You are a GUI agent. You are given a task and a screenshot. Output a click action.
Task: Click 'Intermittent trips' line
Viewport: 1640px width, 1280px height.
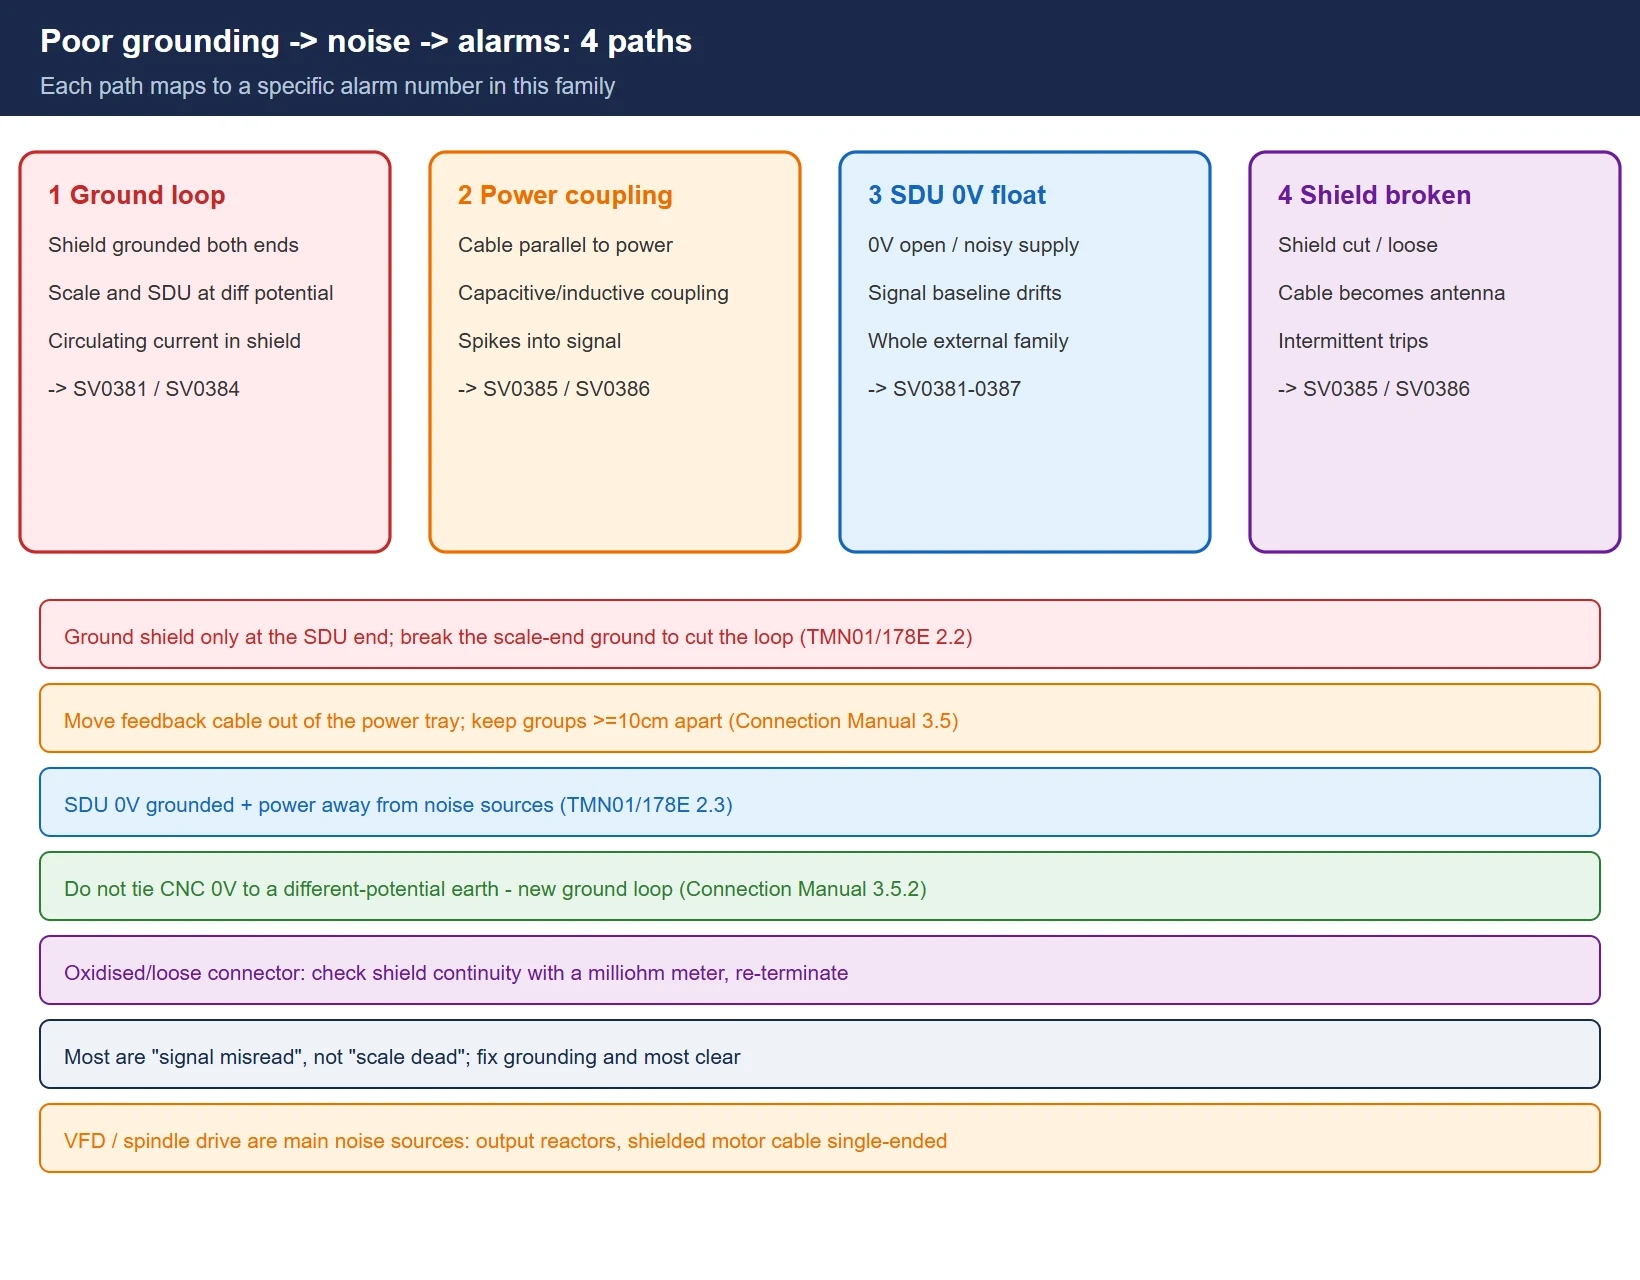click(x=1352, y=341)
